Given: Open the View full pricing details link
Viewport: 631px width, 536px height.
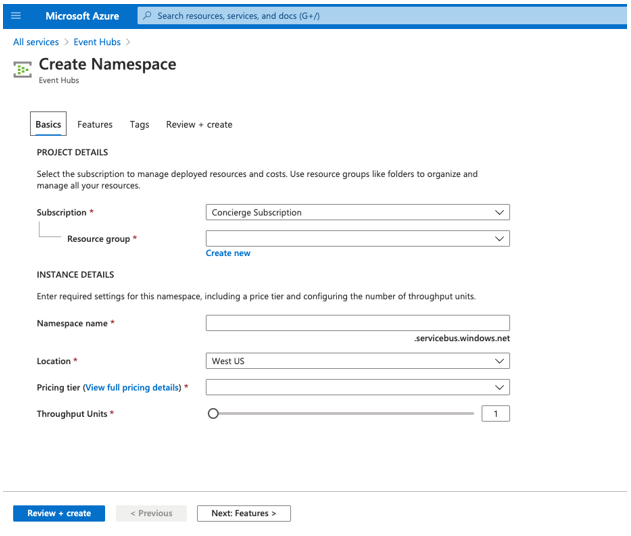Looking at the screenshot, I should (133, 387).
